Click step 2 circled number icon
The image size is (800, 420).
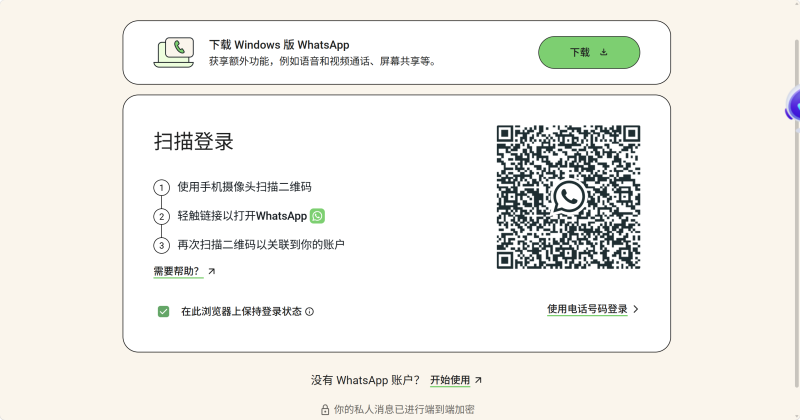point(161,216)
